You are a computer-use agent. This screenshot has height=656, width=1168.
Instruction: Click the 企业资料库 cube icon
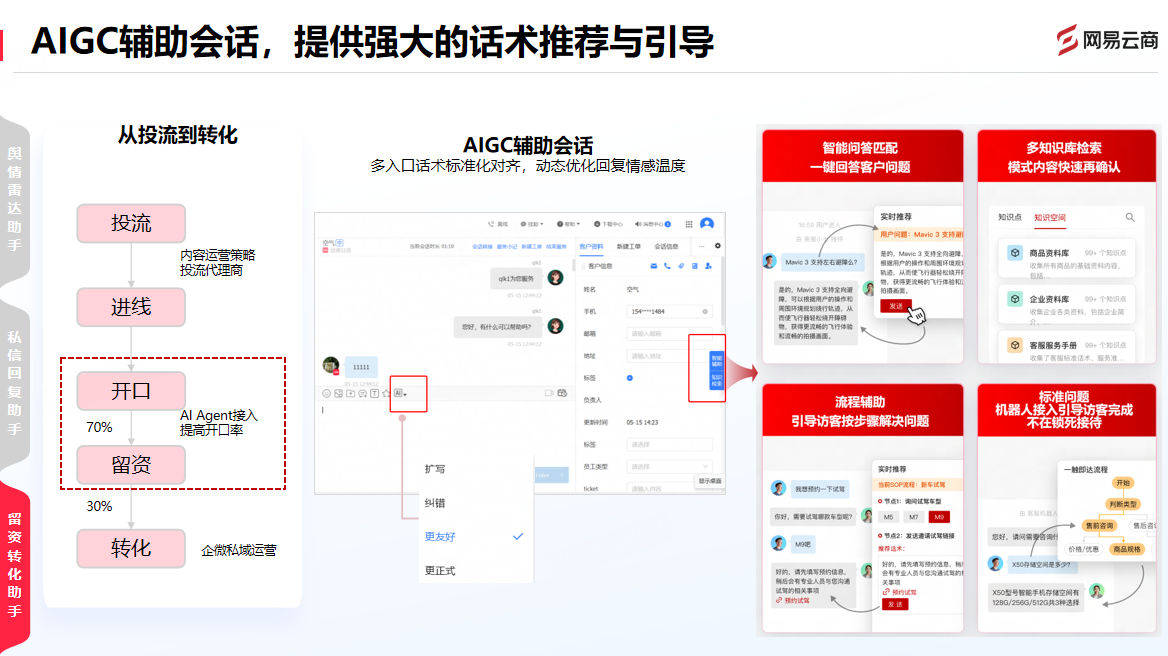1015,299
